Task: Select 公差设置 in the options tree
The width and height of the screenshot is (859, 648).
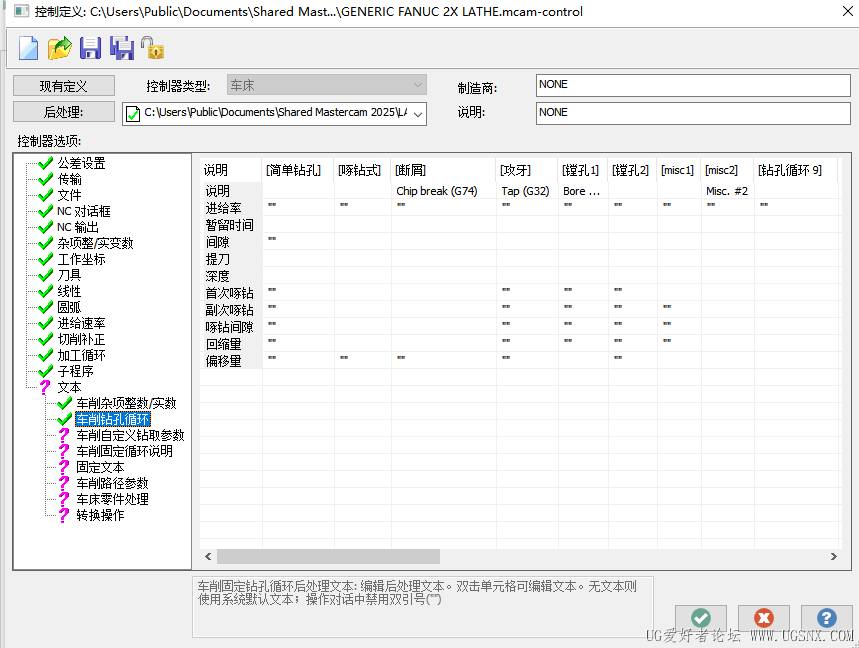Action: tap(81, 163)
